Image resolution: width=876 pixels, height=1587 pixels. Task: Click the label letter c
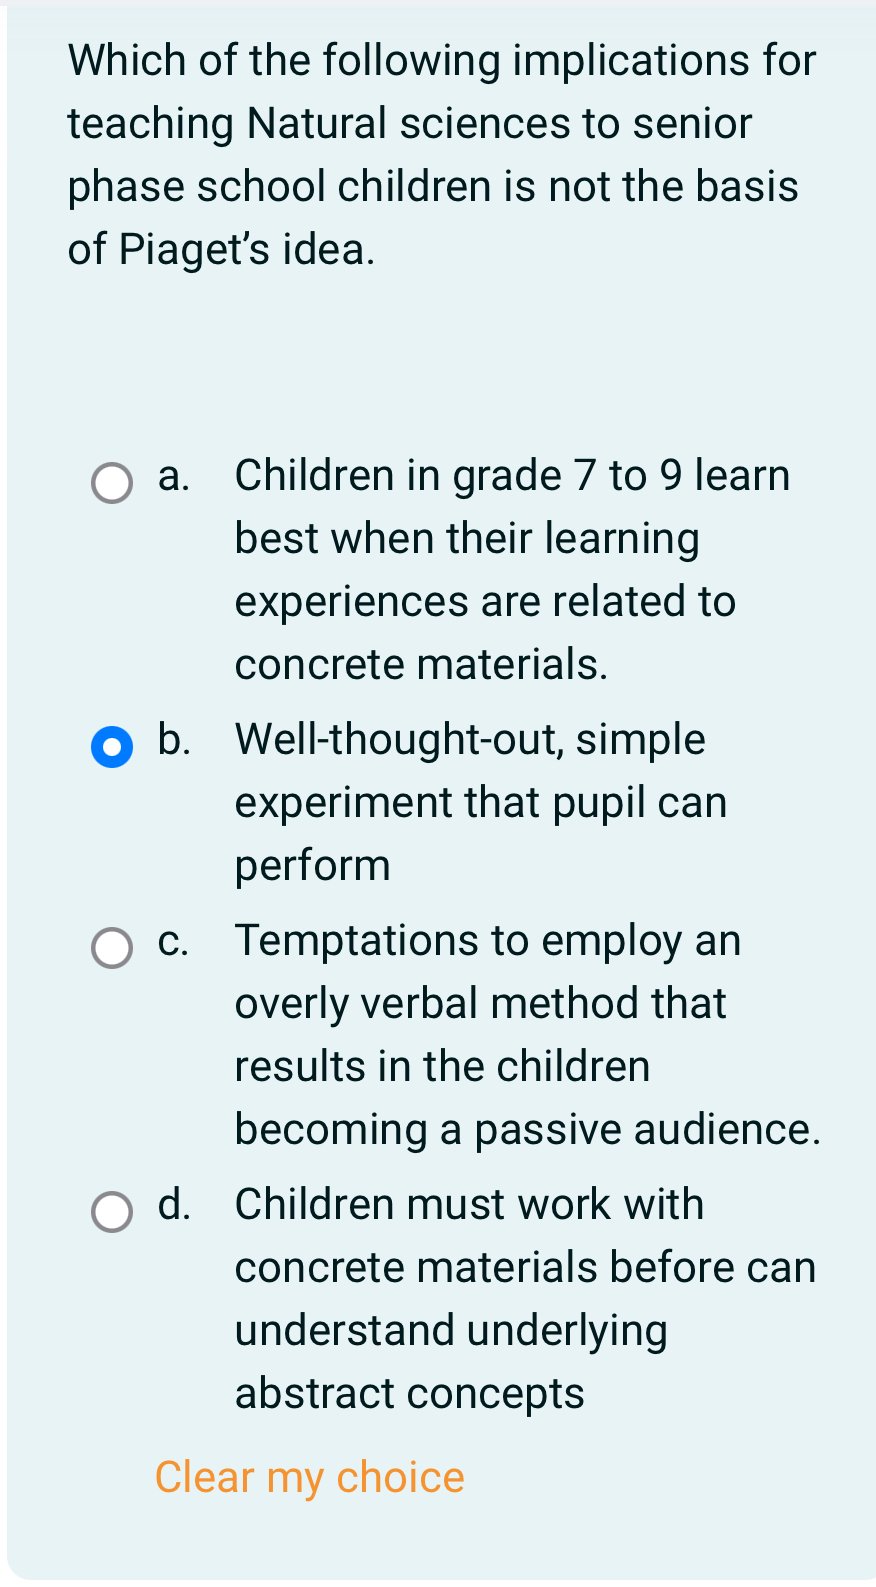pyautogui.click(x=171, y=941)
